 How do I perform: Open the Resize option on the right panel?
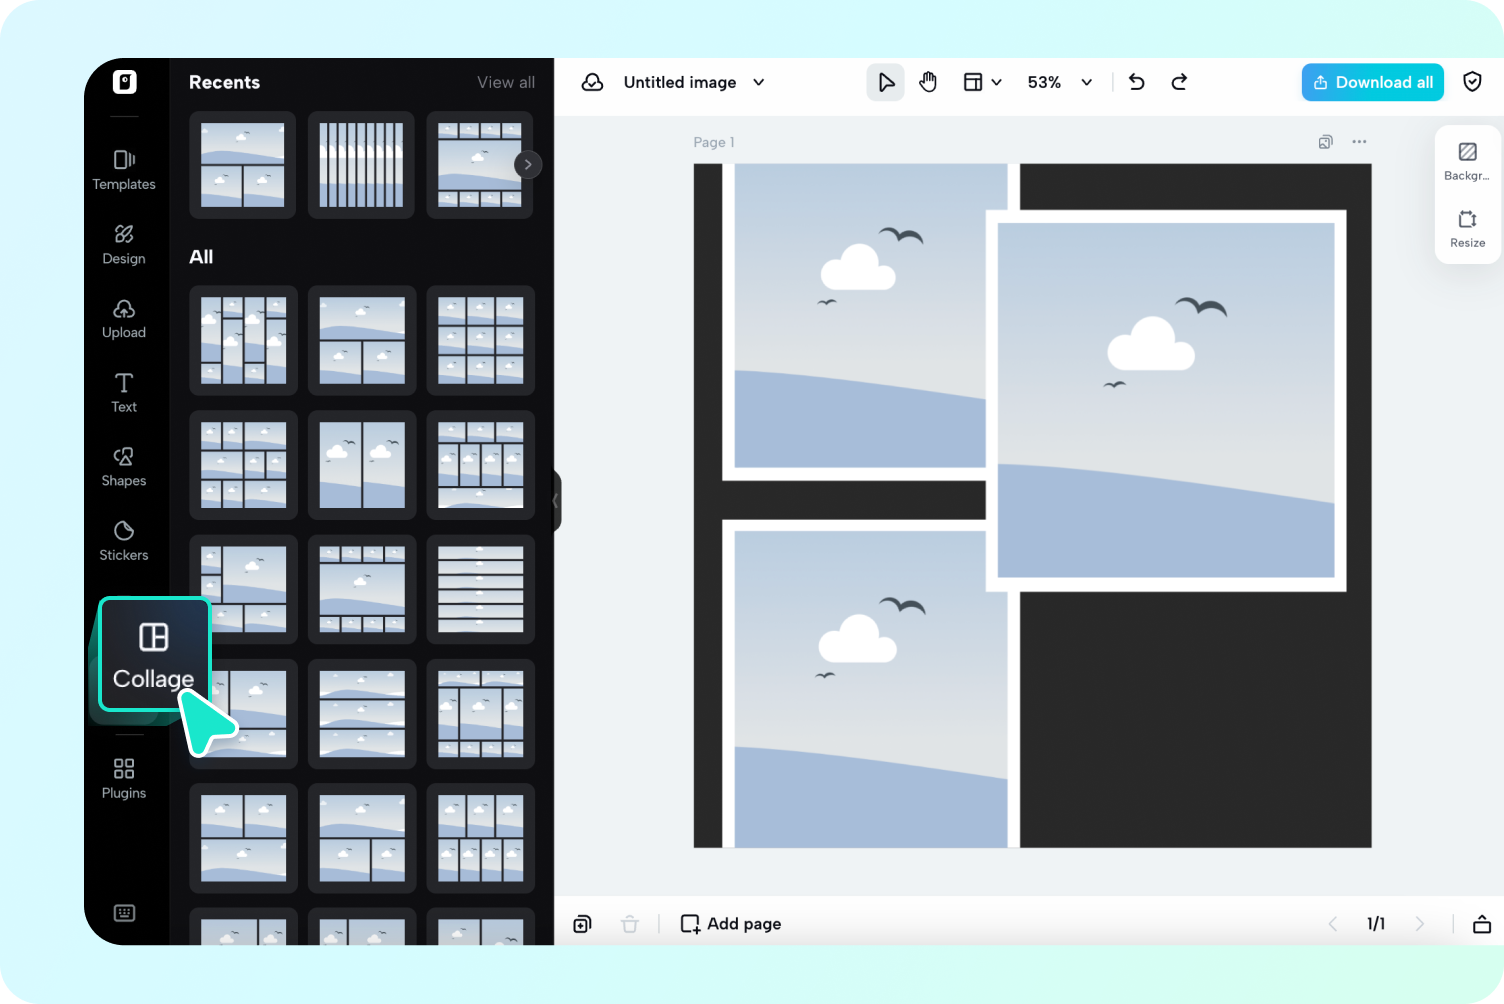coord(1467,228)
